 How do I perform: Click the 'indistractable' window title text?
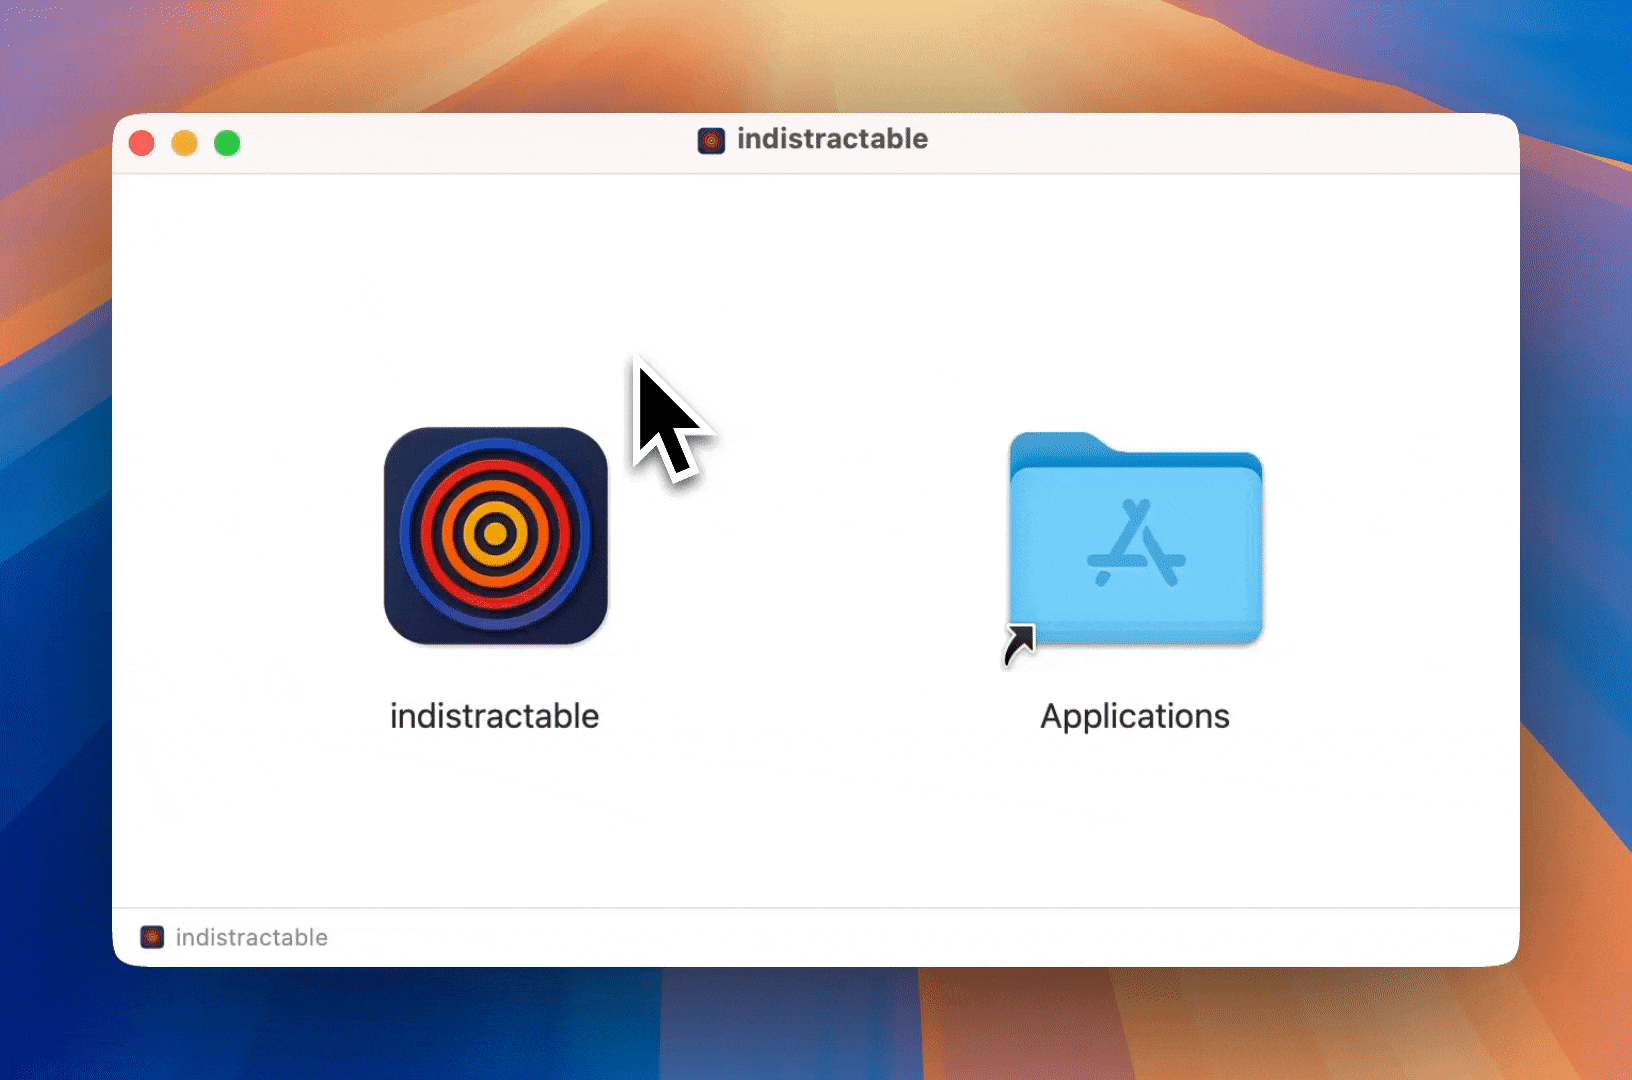point(833,139)
